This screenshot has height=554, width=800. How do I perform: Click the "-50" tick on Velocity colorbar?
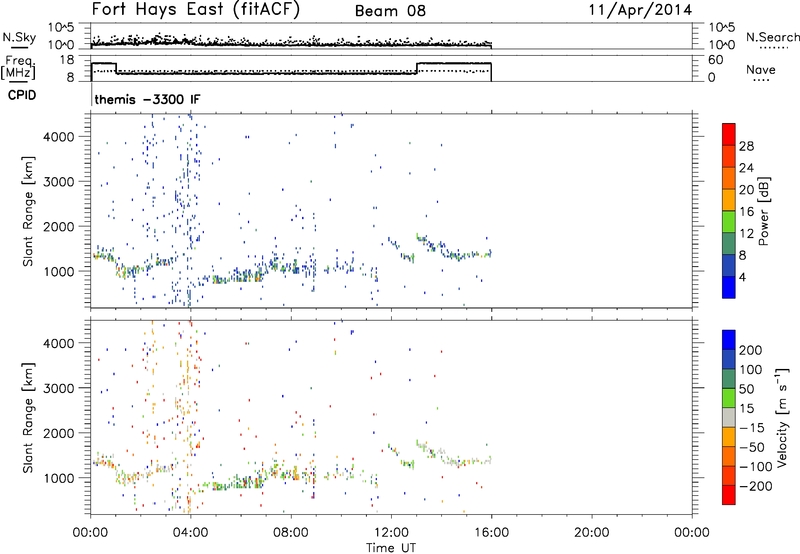(x=751, y=447)
